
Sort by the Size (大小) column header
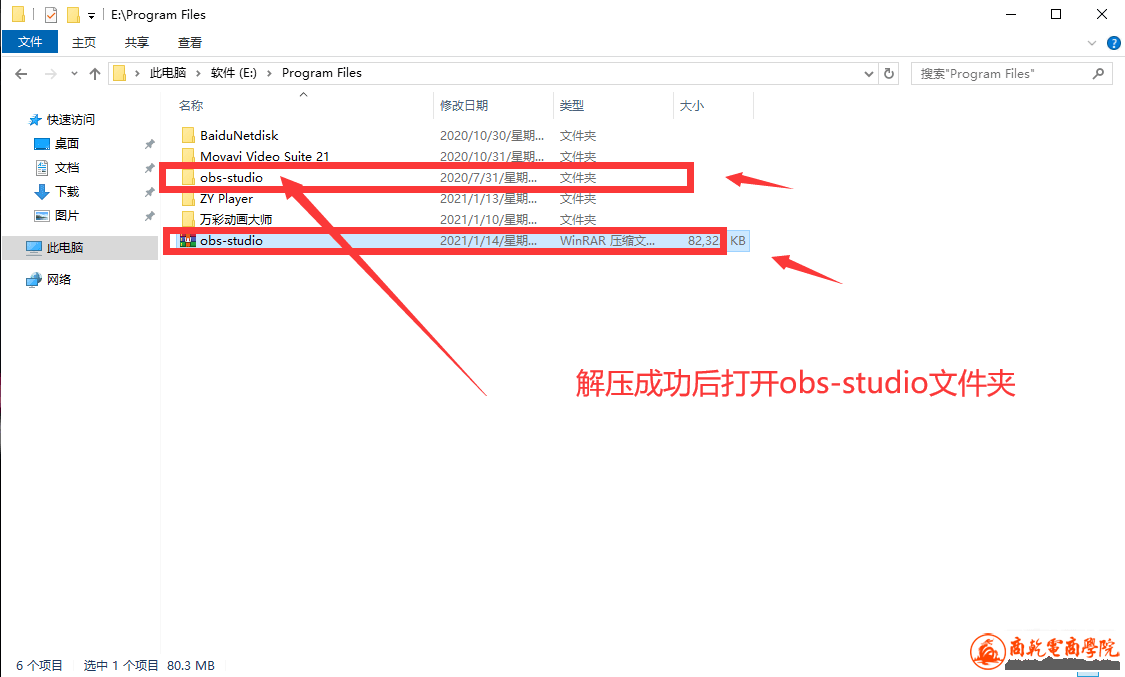click(x=692, y=105)
